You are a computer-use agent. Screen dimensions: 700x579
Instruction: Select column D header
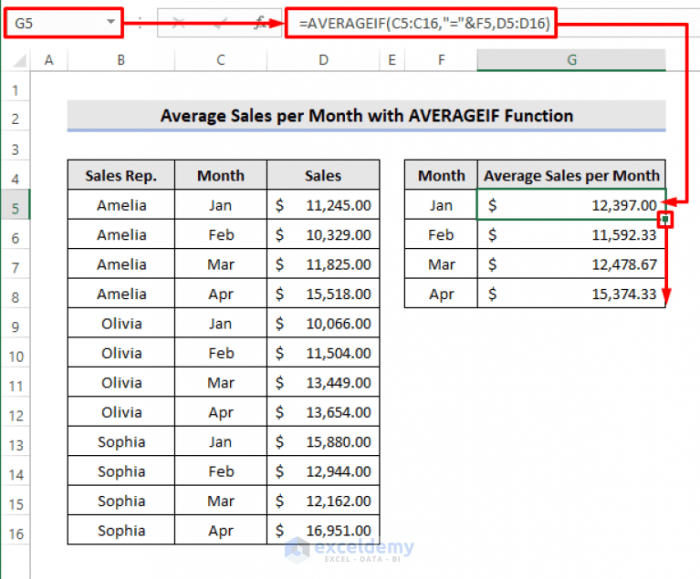point(323,60)
